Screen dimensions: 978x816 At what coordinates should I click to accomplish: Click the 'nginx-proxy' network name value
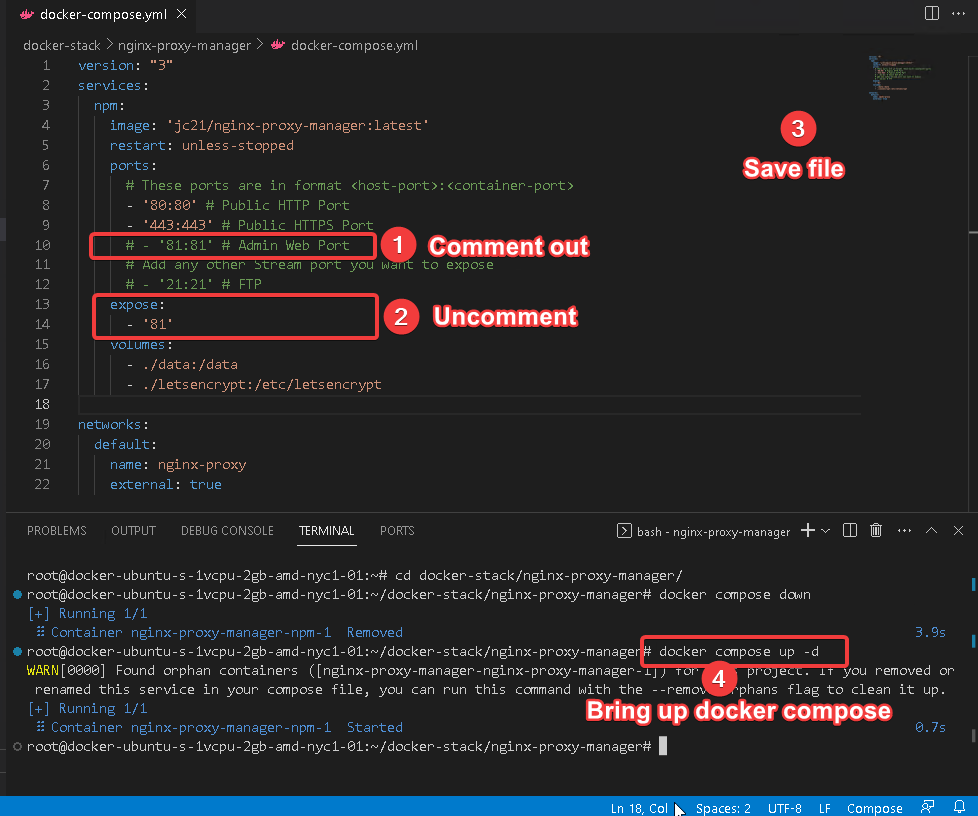(202, 465)
